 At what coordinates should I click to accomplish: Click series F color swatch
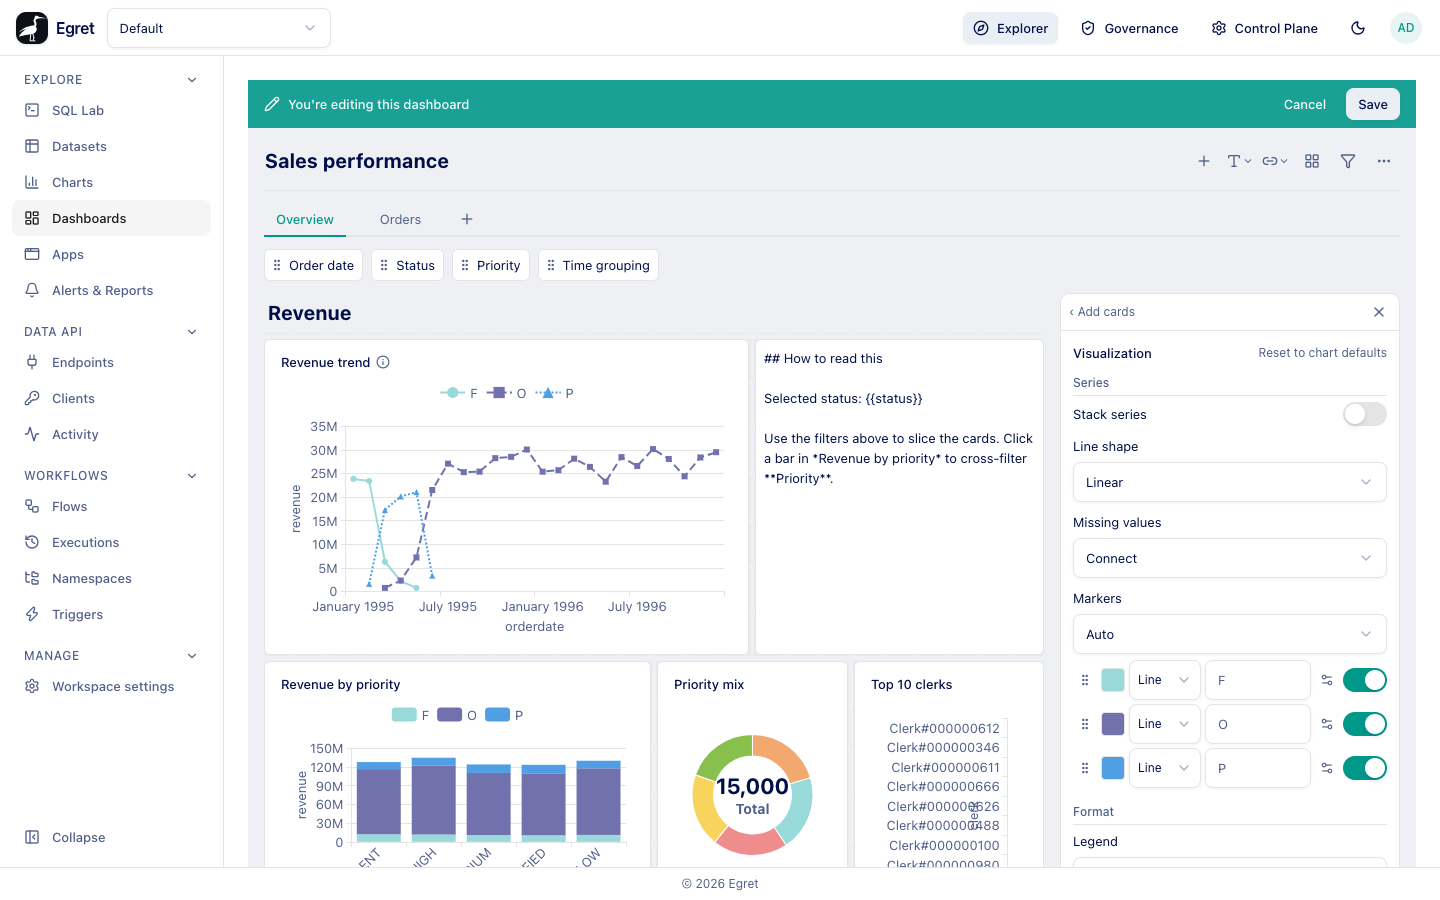[x=1113, y=680]
